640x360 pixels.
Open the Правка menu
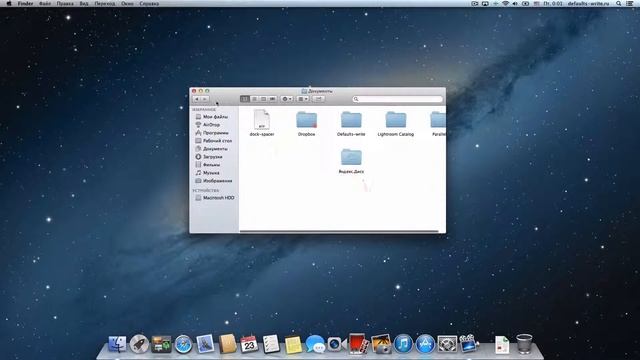click(65, 3)
